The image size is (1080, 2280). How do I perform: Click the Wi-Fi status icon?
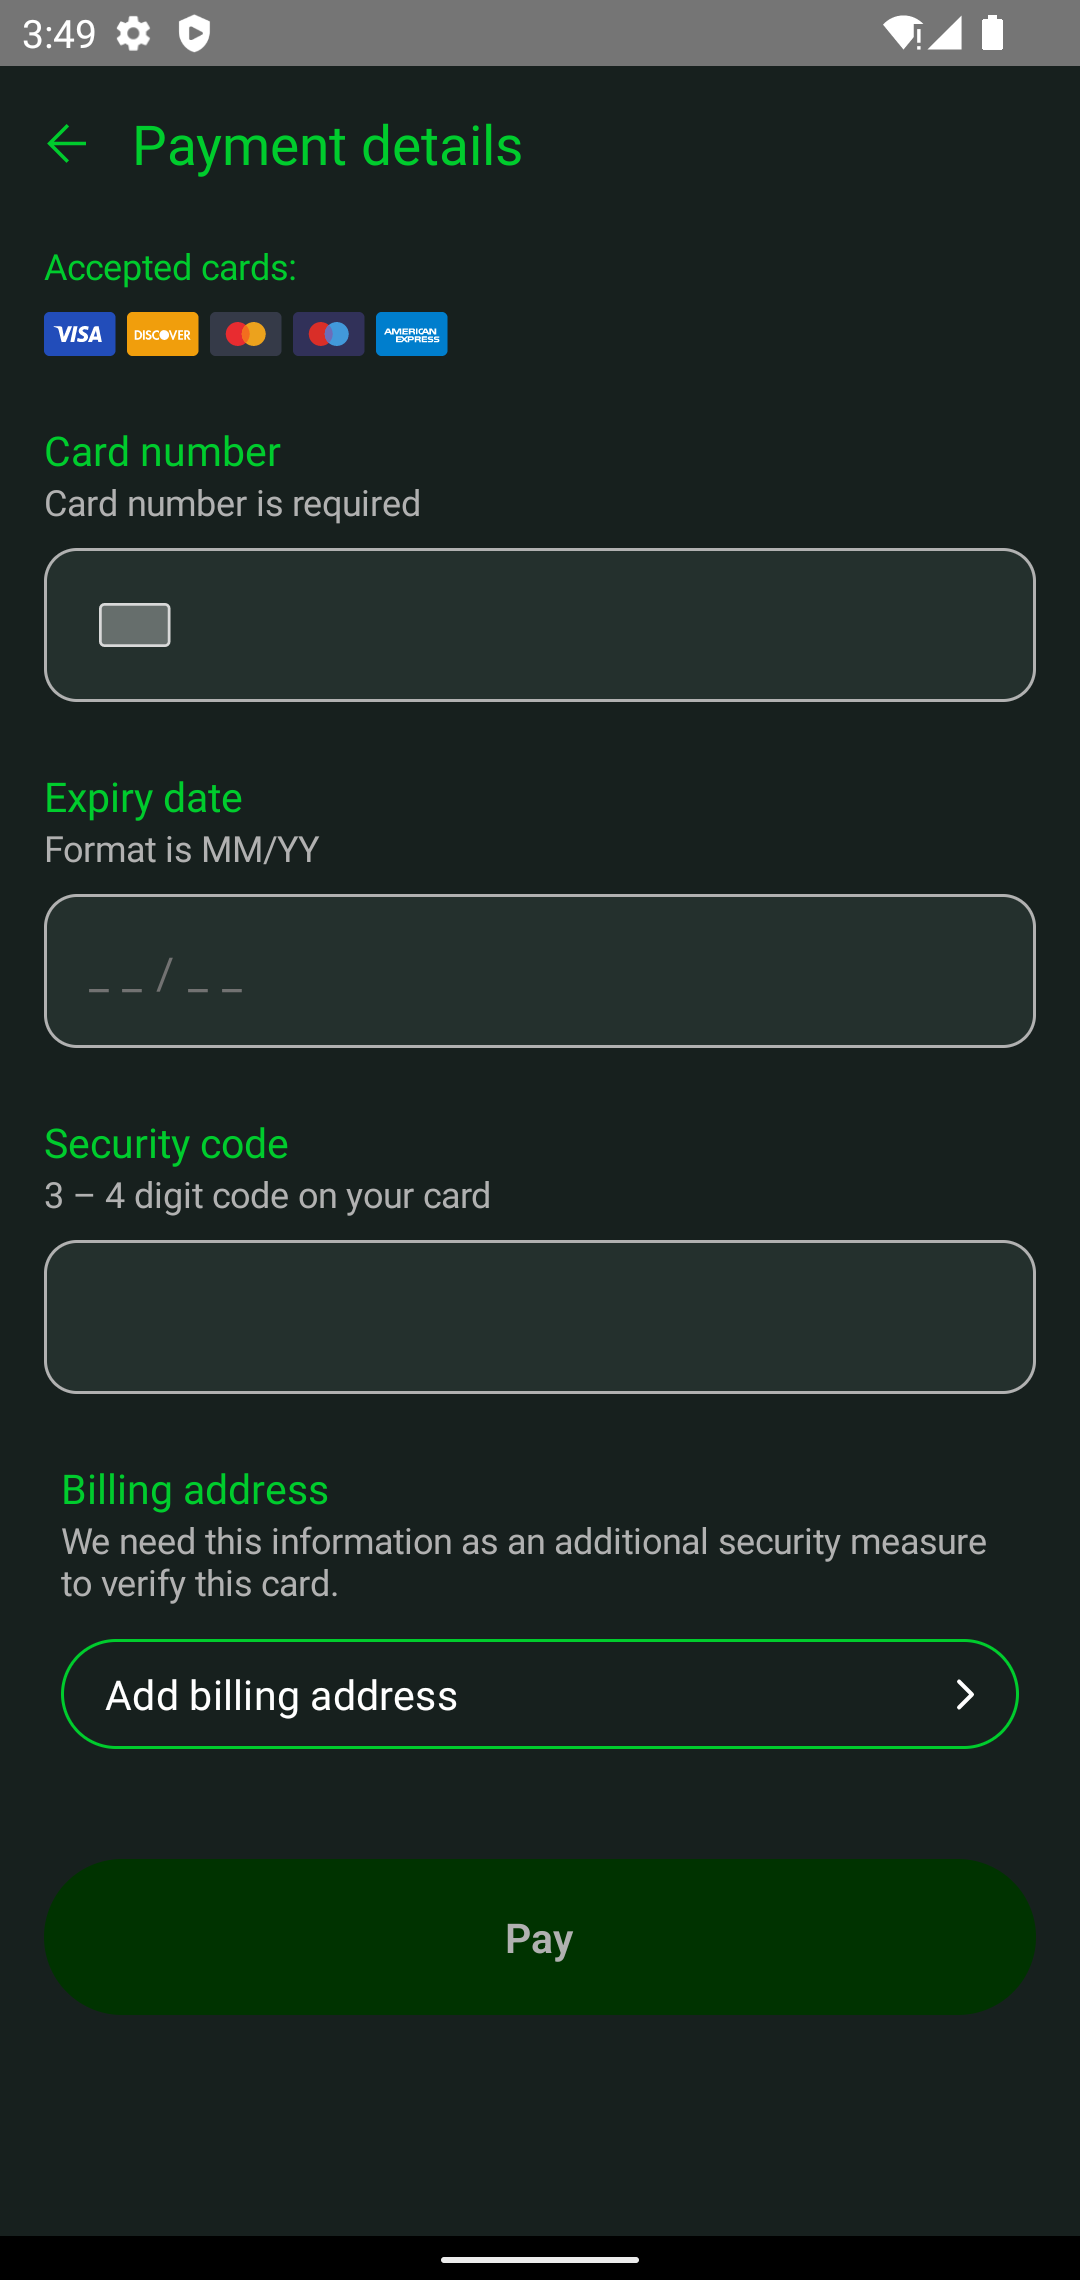[903, 33]
